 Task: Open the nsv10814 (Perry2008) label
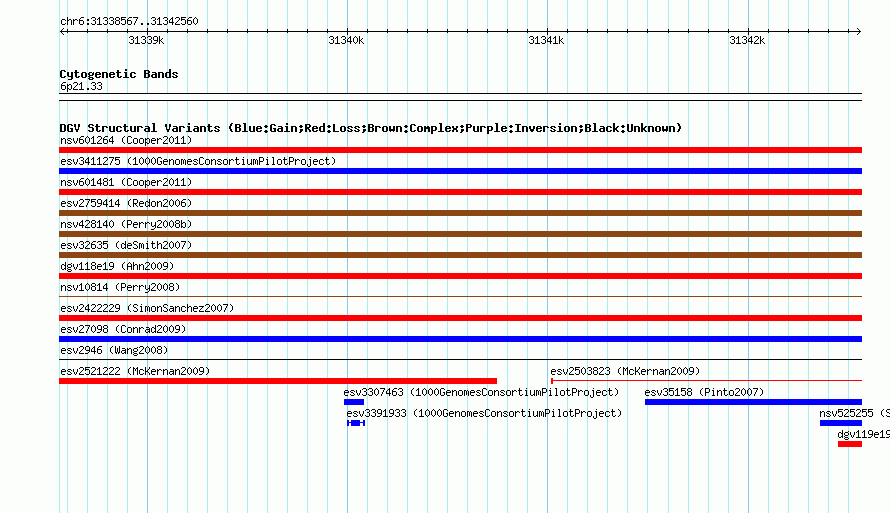coord(120,287)
